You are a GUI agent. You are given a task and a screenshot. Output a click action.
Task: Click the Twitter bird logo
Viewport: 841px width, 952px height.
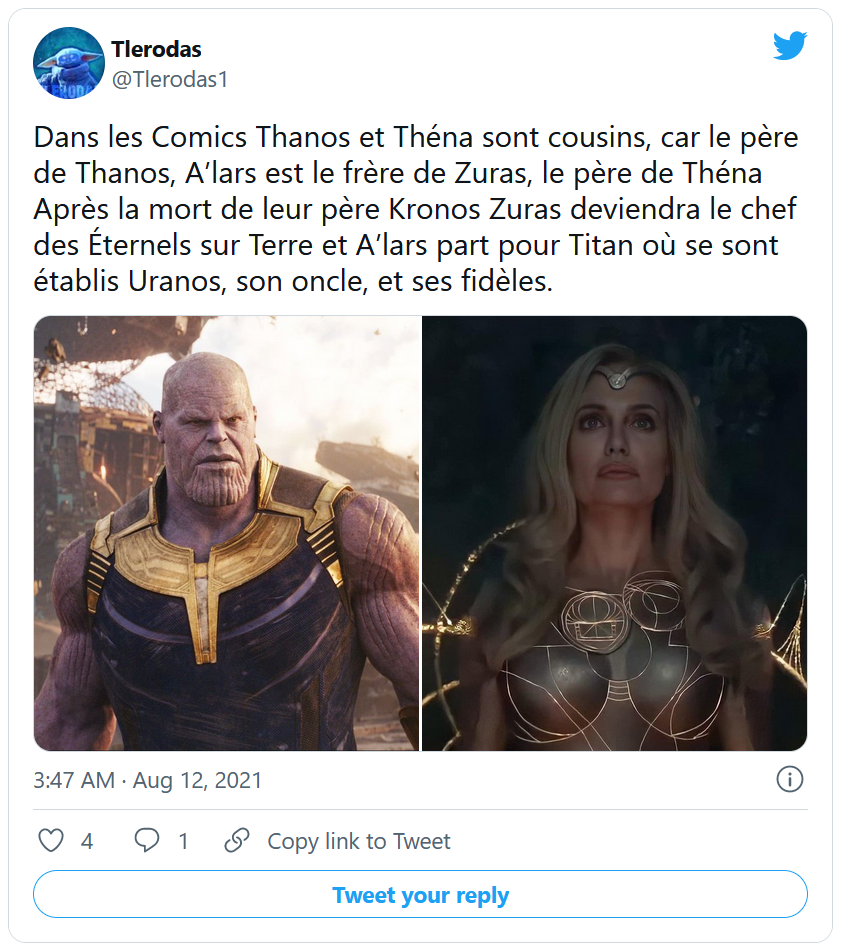[x=789, y=45]
